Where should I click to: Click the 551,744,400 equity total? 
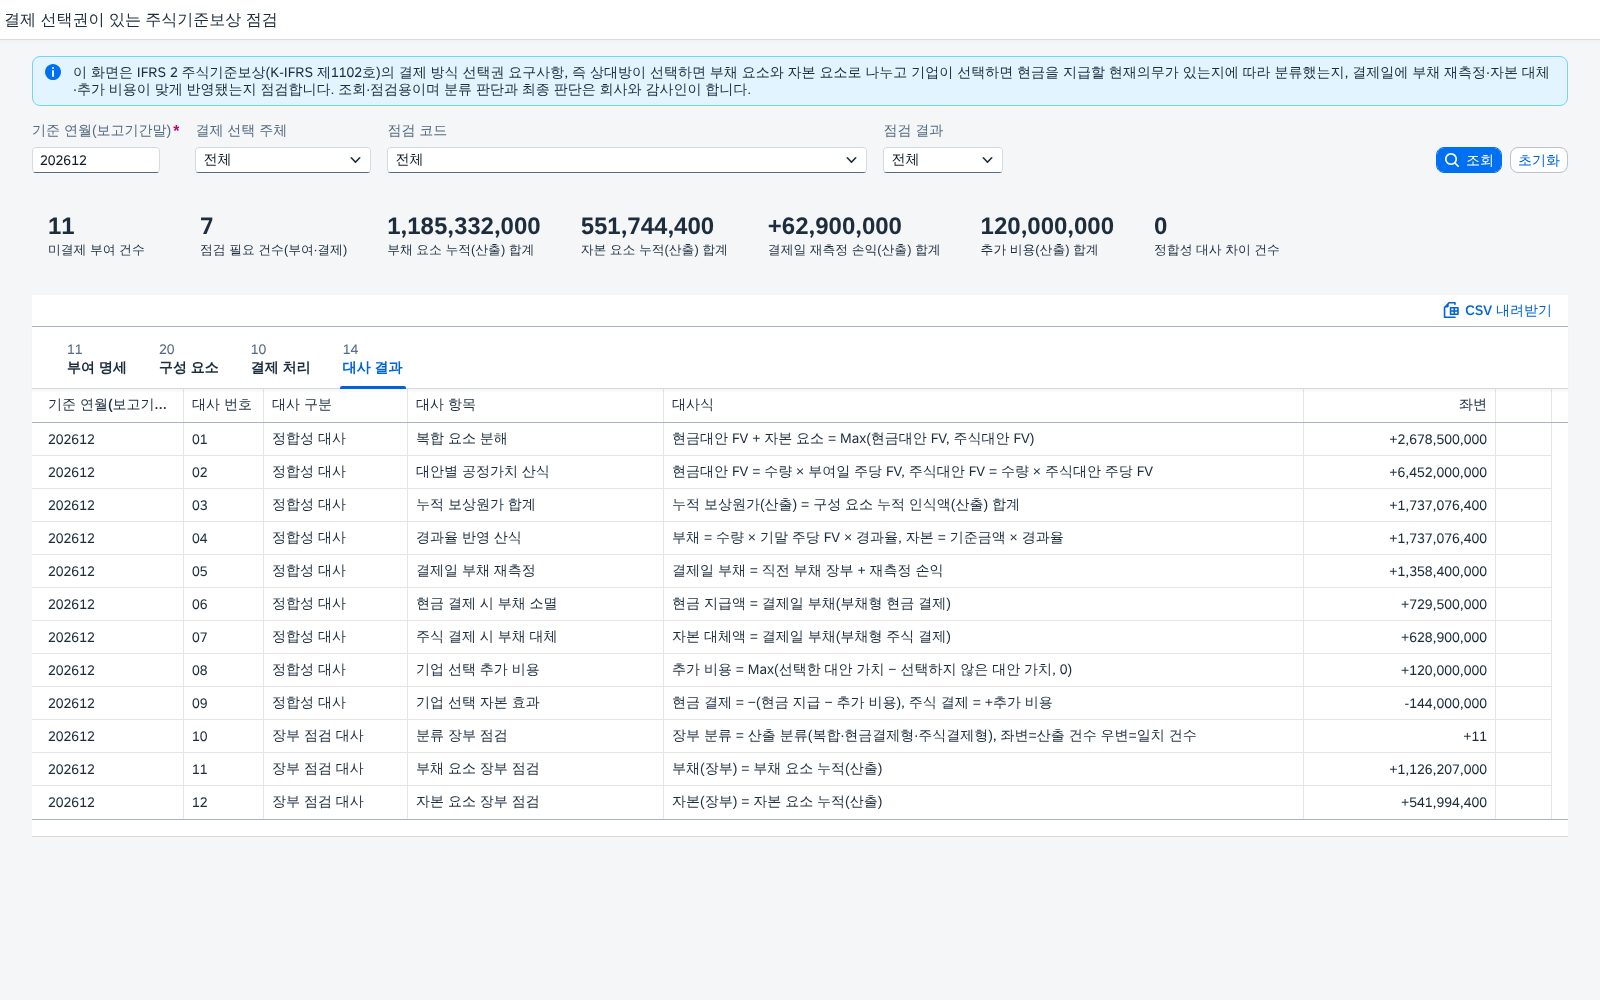(x=648, y=227)
